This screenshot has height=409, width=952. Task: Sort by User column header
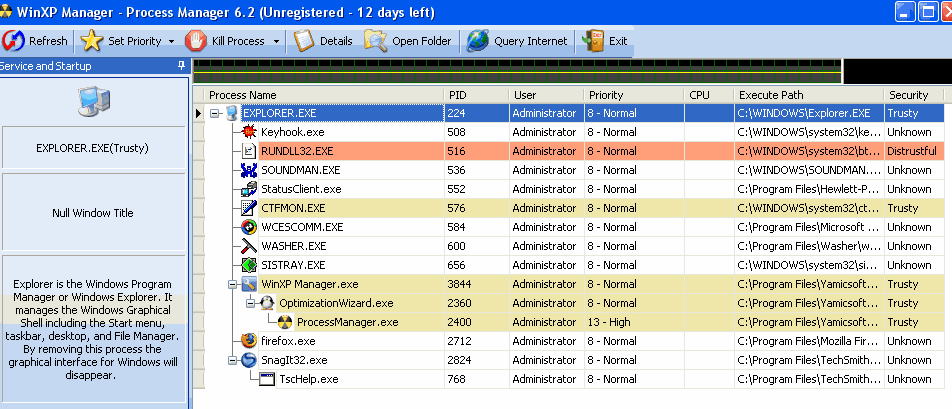(547, 95)
